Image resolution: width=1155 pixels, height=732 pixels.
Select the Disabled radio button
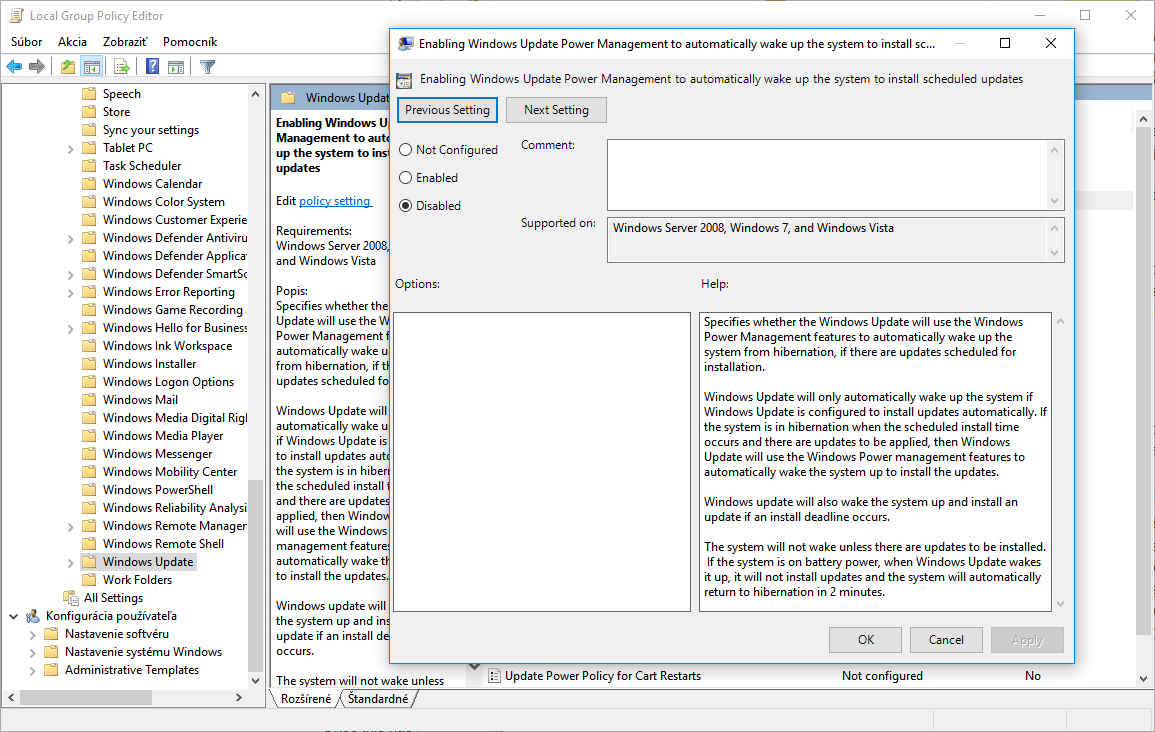(x=405, y=206)
